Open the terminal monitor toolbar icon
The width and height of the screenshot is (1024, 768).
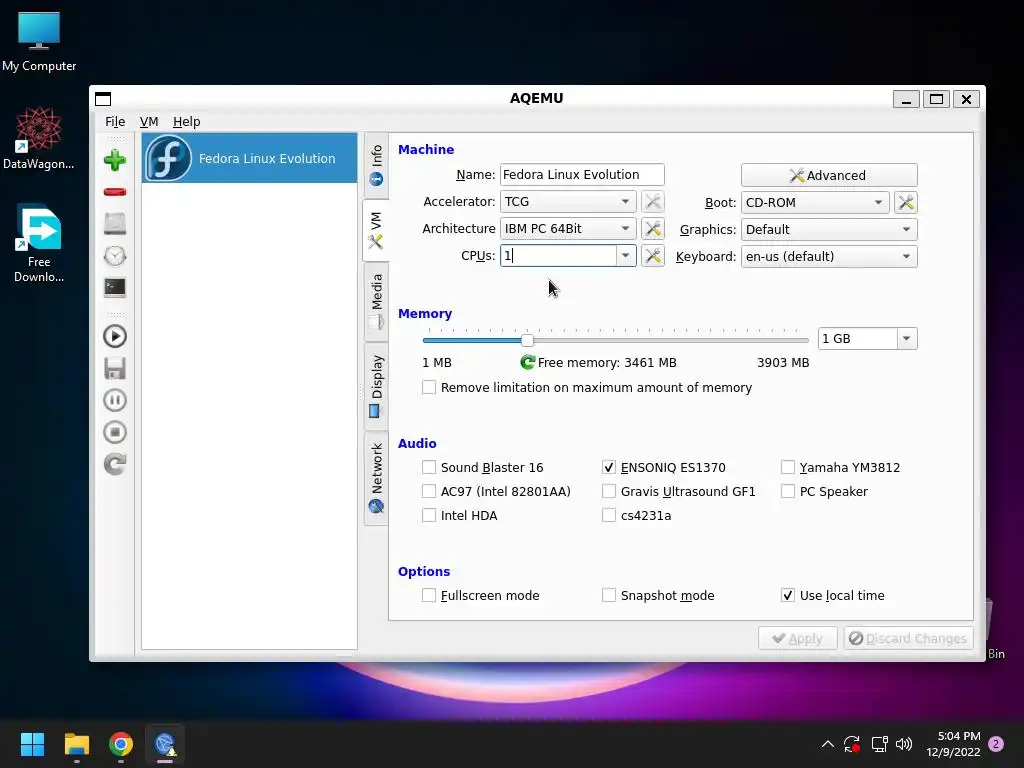point(115,287)
